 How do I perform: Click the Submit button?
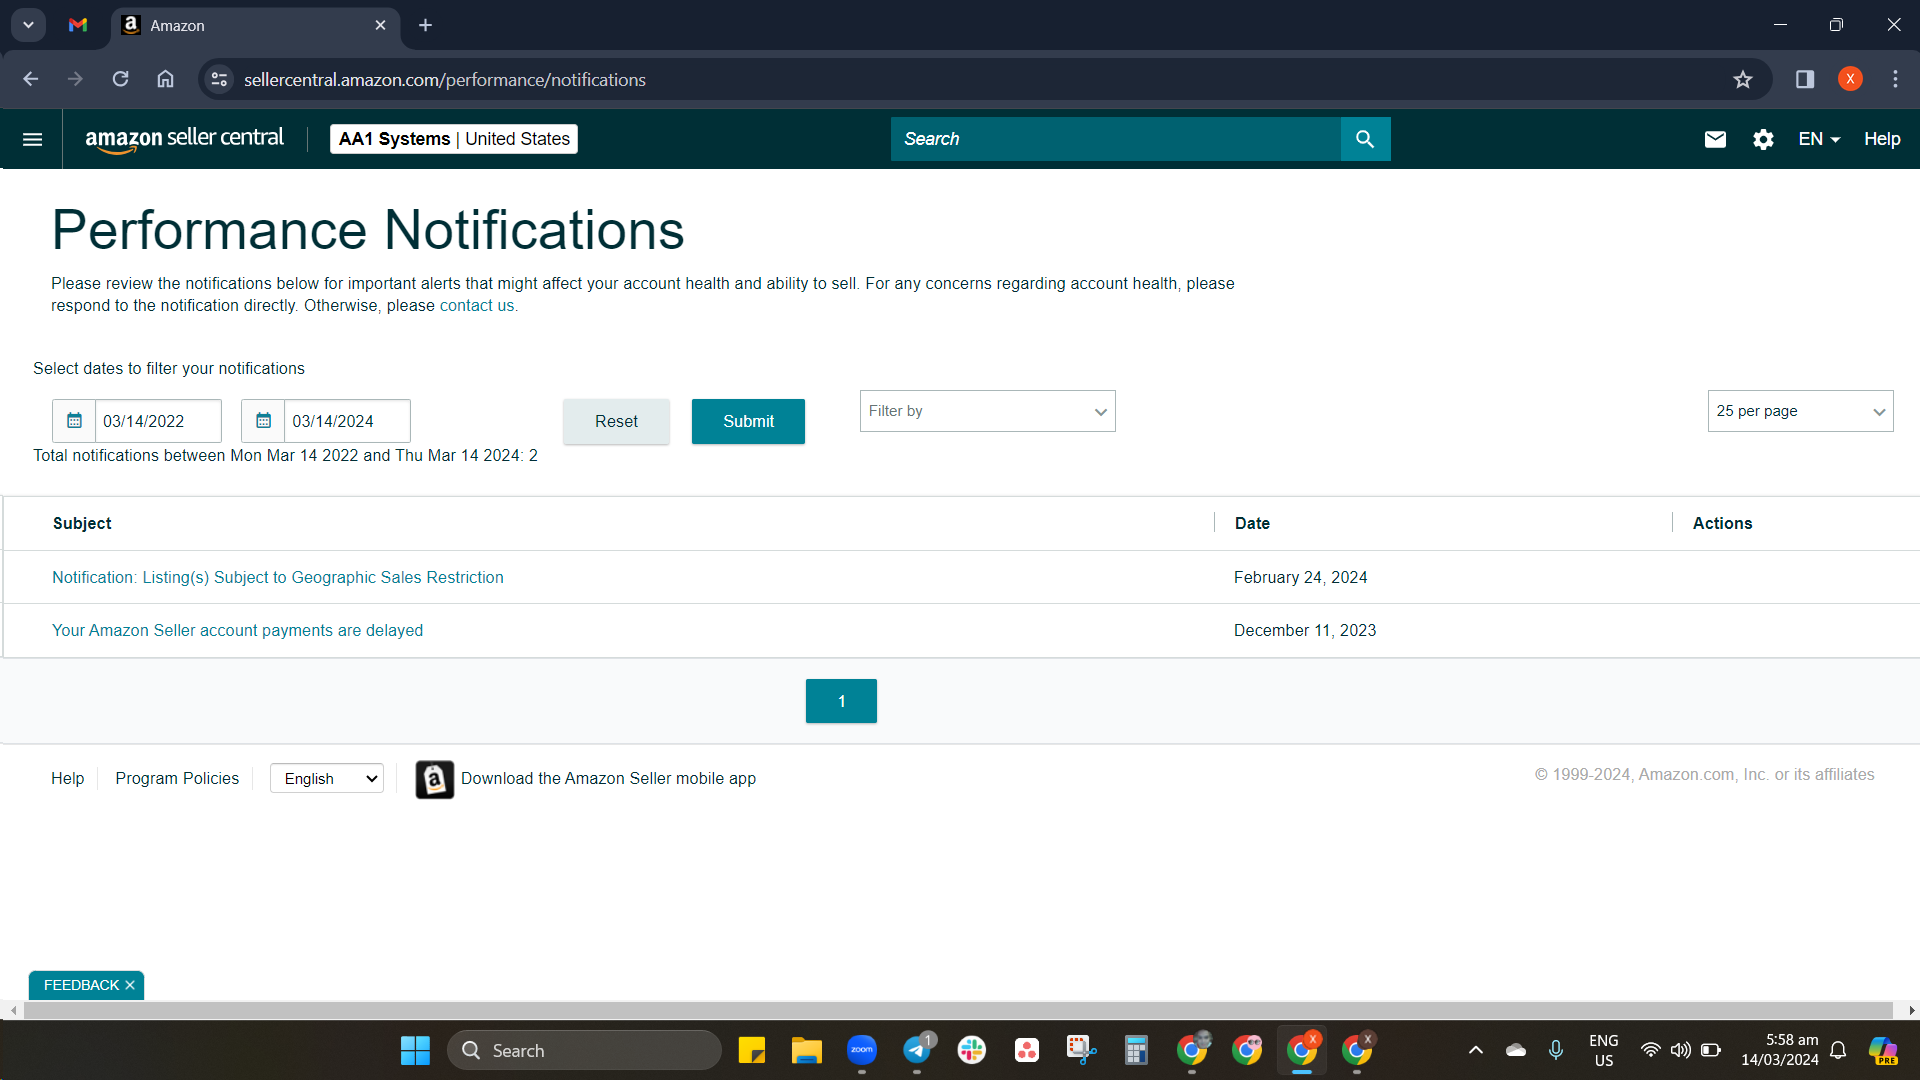click(x=748, y=421)
